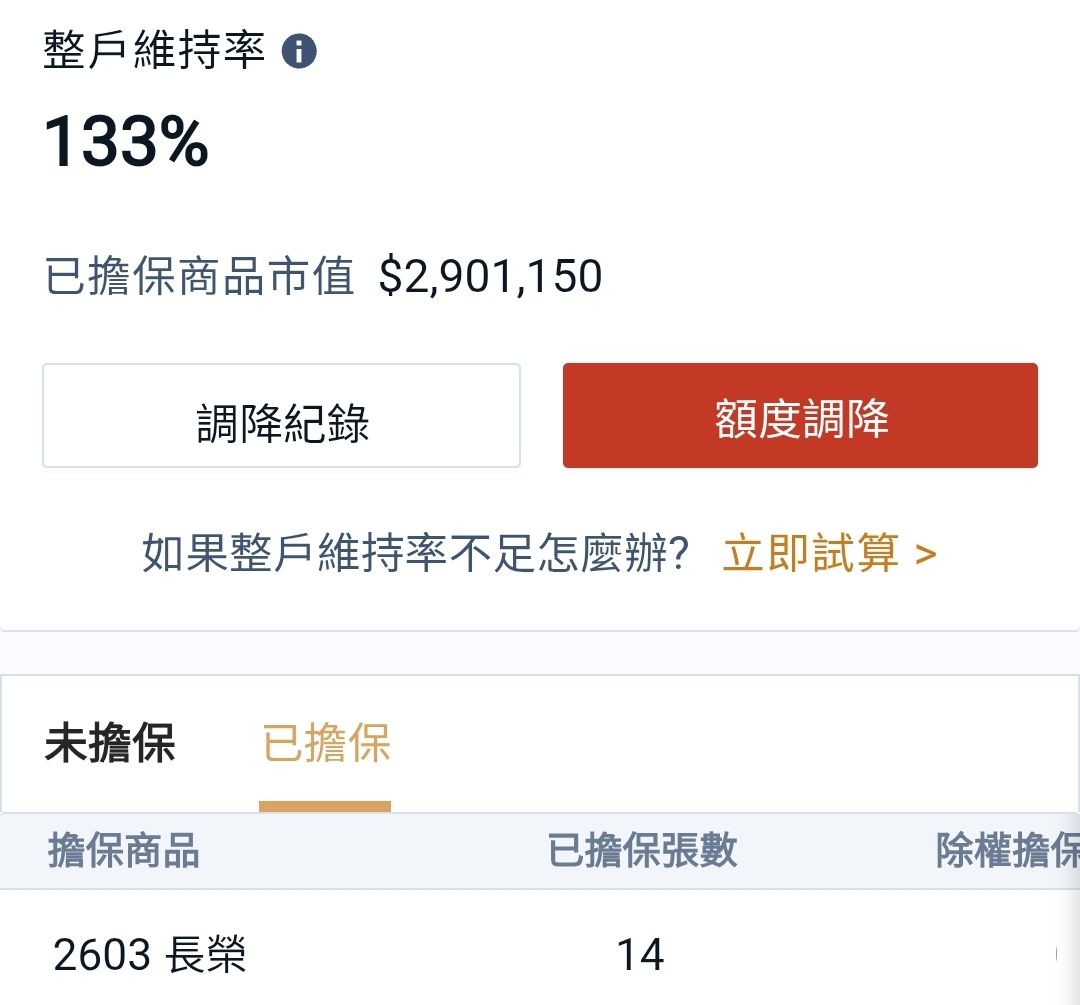Open the 立即試算 link

[810, 553]
